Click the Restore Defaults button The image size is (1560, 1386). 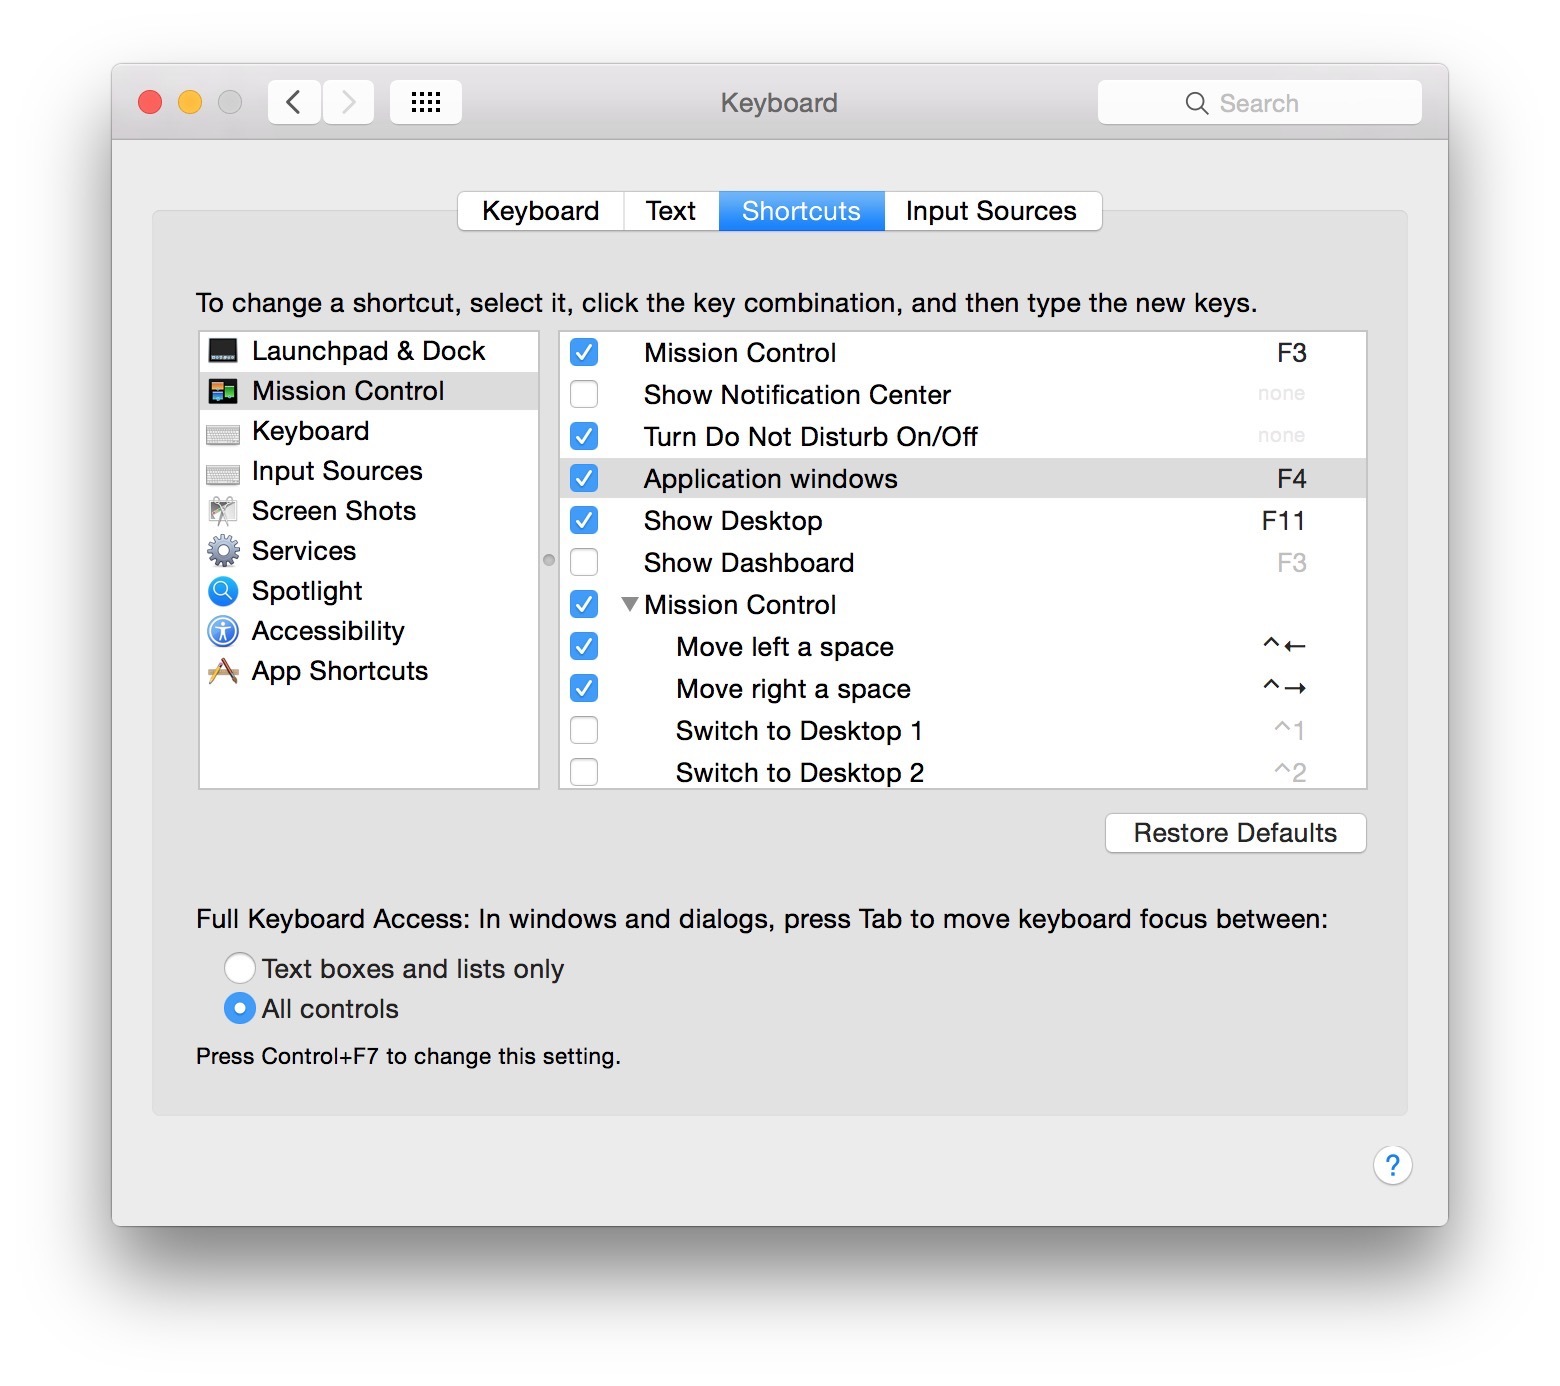click(1234, 833)
